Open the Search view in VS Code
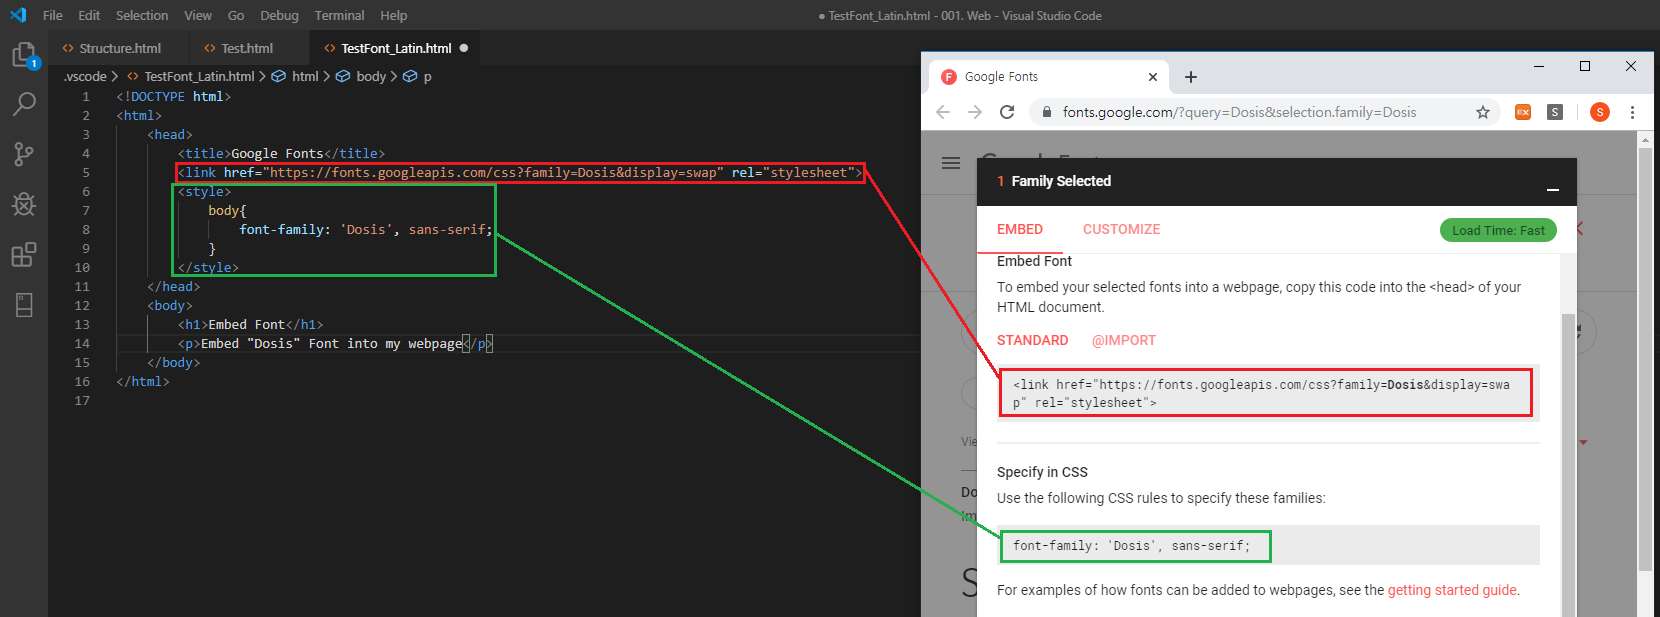 [x=24, y=104]
